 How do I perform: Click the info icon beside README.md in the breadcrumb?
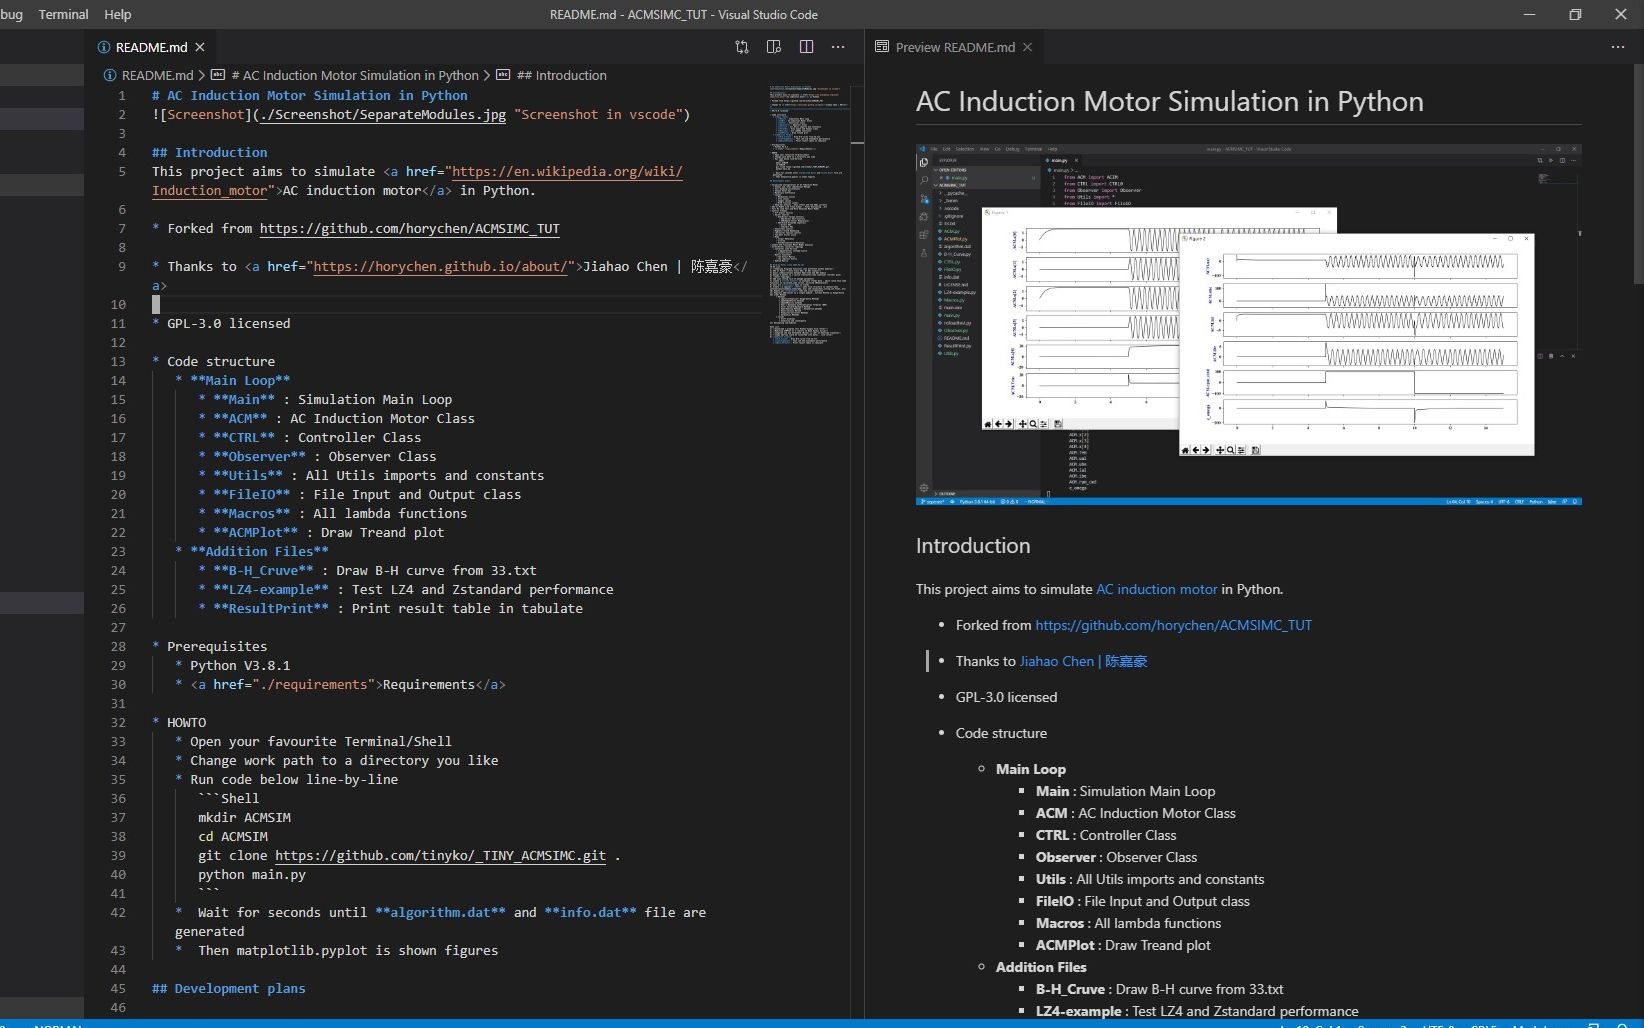[x=110, y=75]
